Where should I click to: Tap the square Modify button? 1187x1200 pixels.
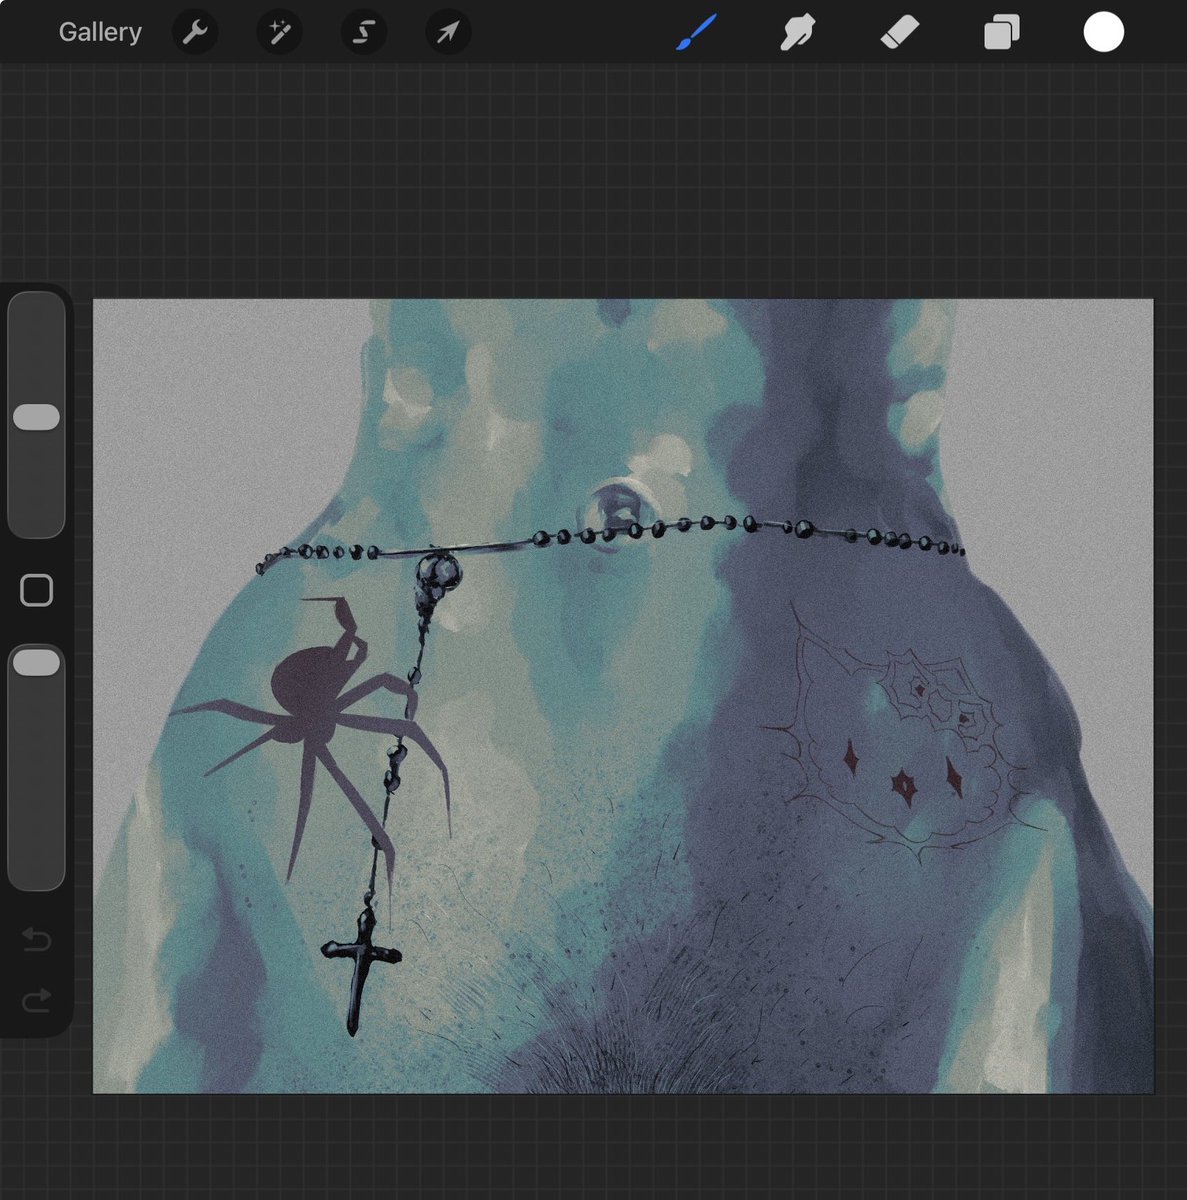(37, 590)
